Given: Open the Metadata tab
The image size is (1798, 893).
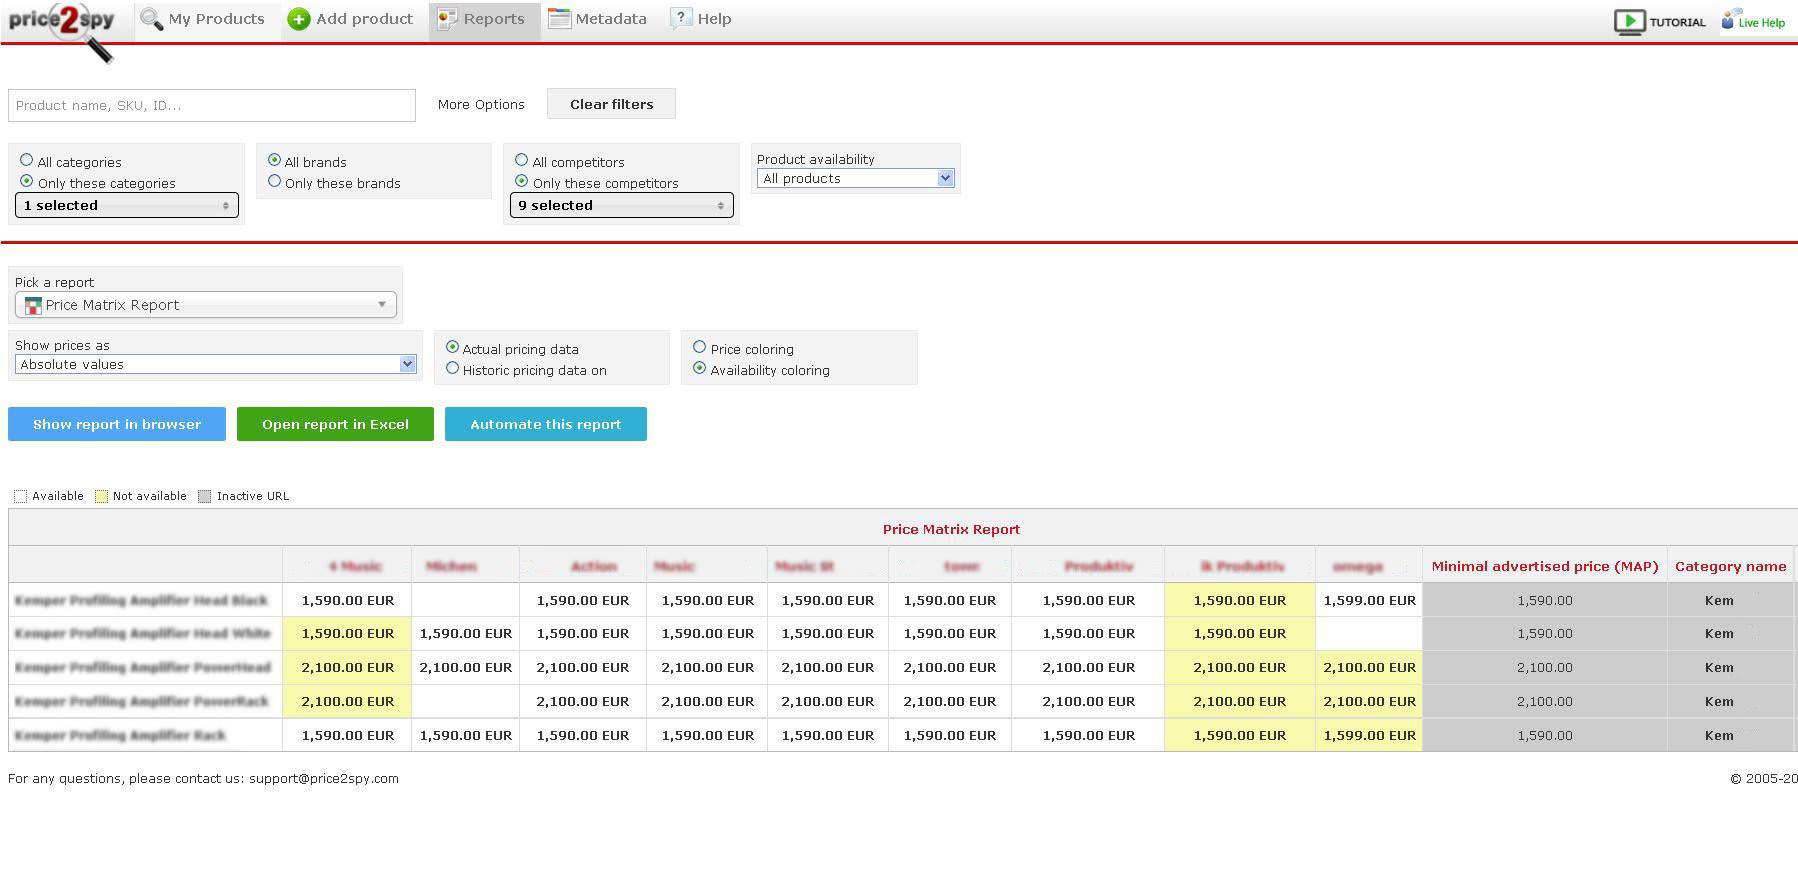Looking at the screenshot, I should (x=598, y=20).
